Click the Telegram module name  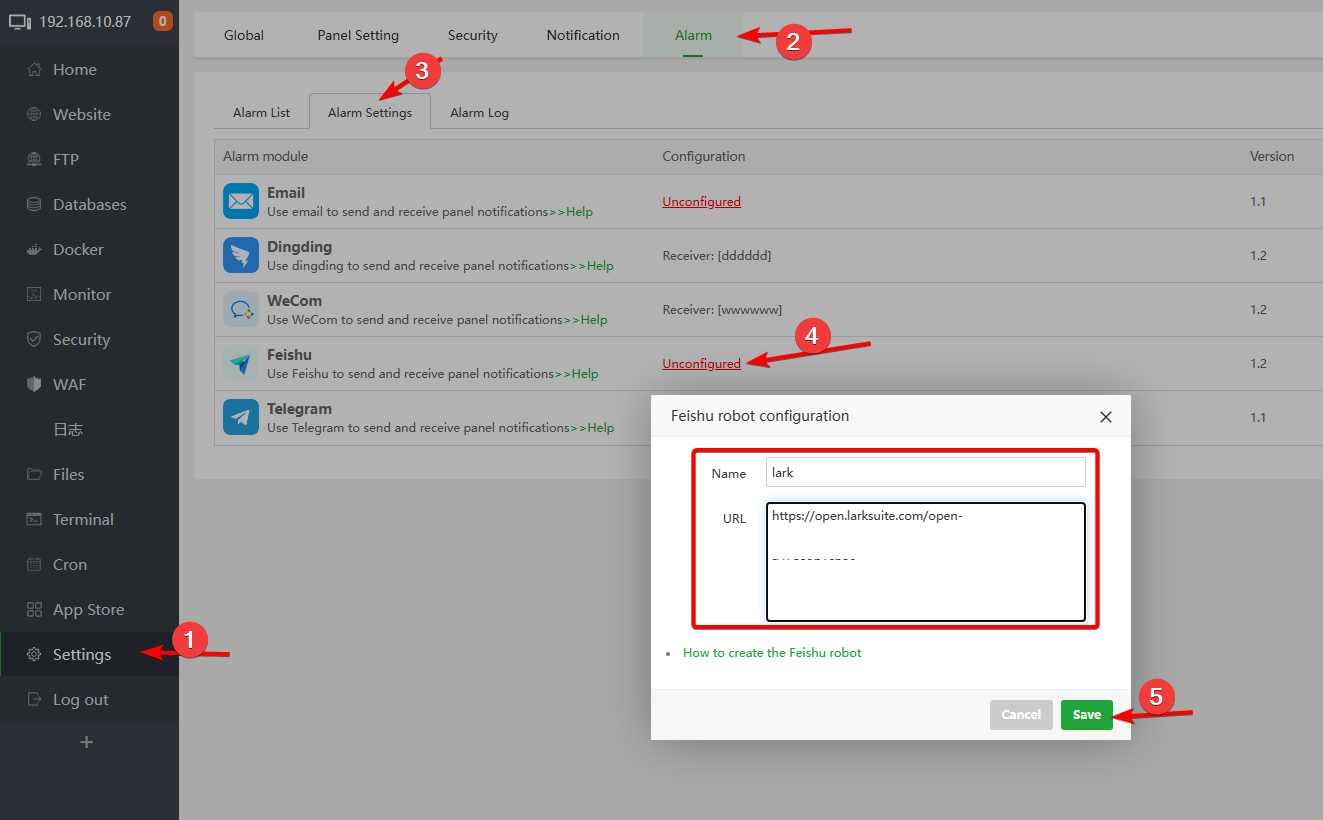[x=300, y=409]
